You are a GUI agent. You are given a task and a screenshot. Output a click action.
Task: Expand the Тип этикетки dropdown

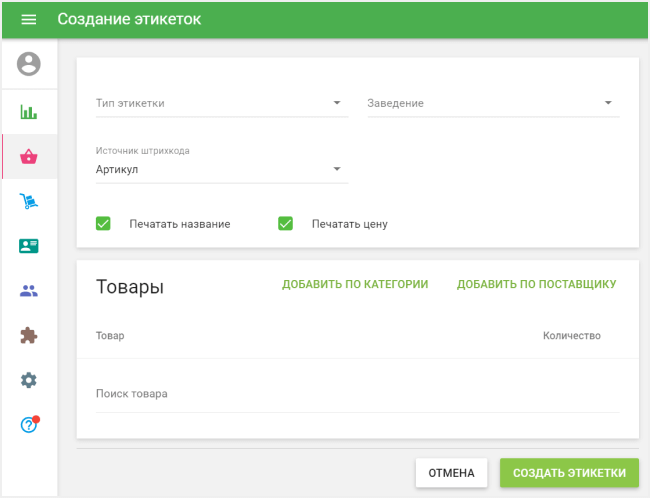pos(222,103)
